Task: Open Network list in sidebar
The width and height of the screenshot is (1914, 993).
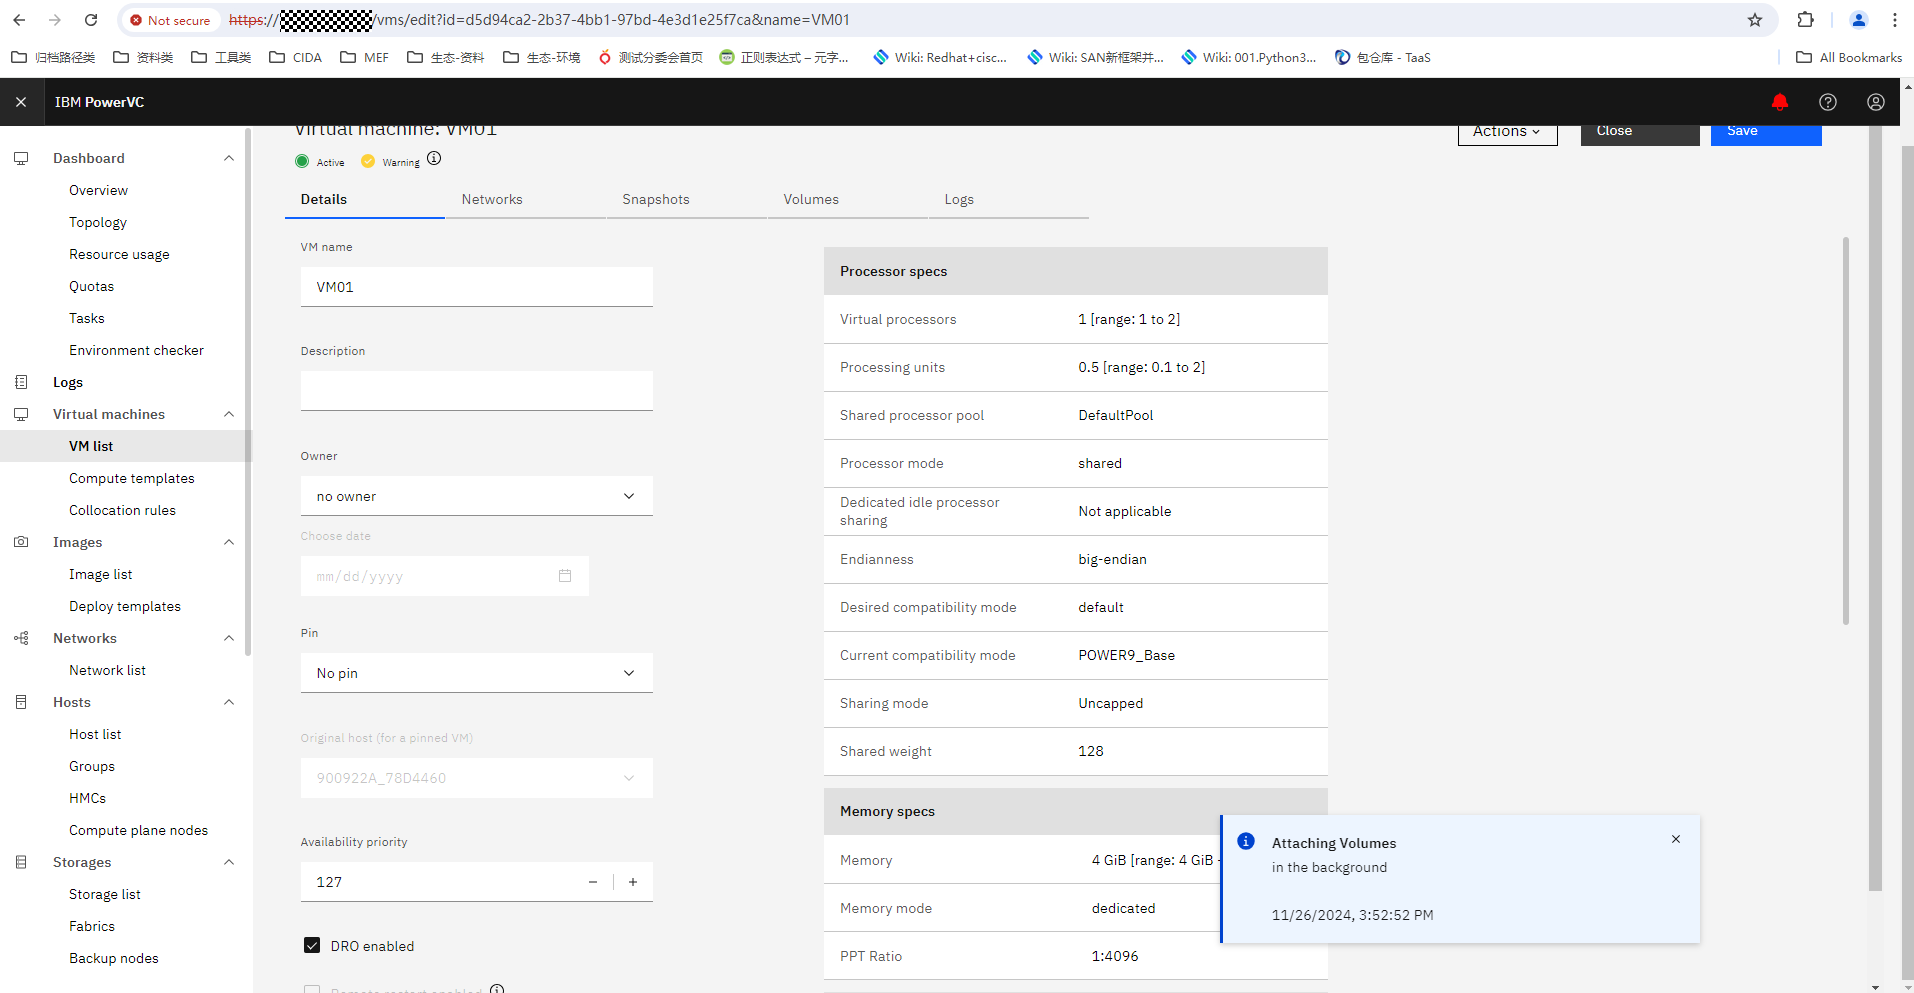Action: (107, 670)
